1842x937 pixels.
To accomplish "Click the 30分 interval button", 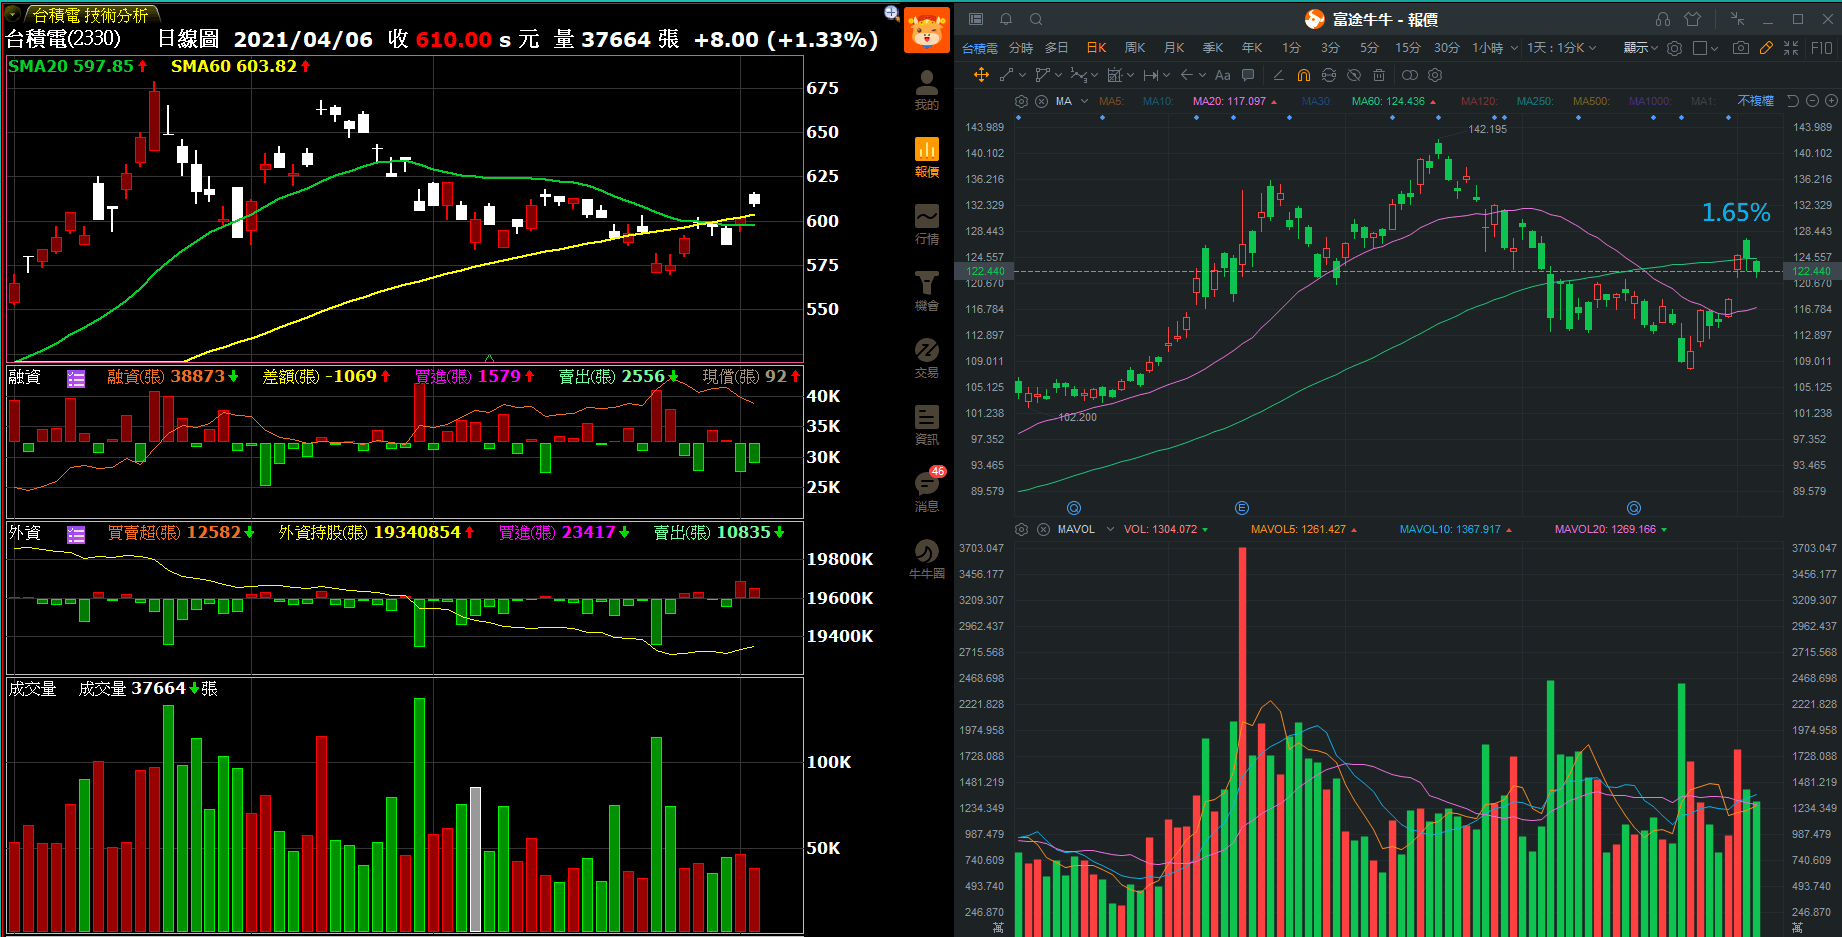I will 1446,48.
